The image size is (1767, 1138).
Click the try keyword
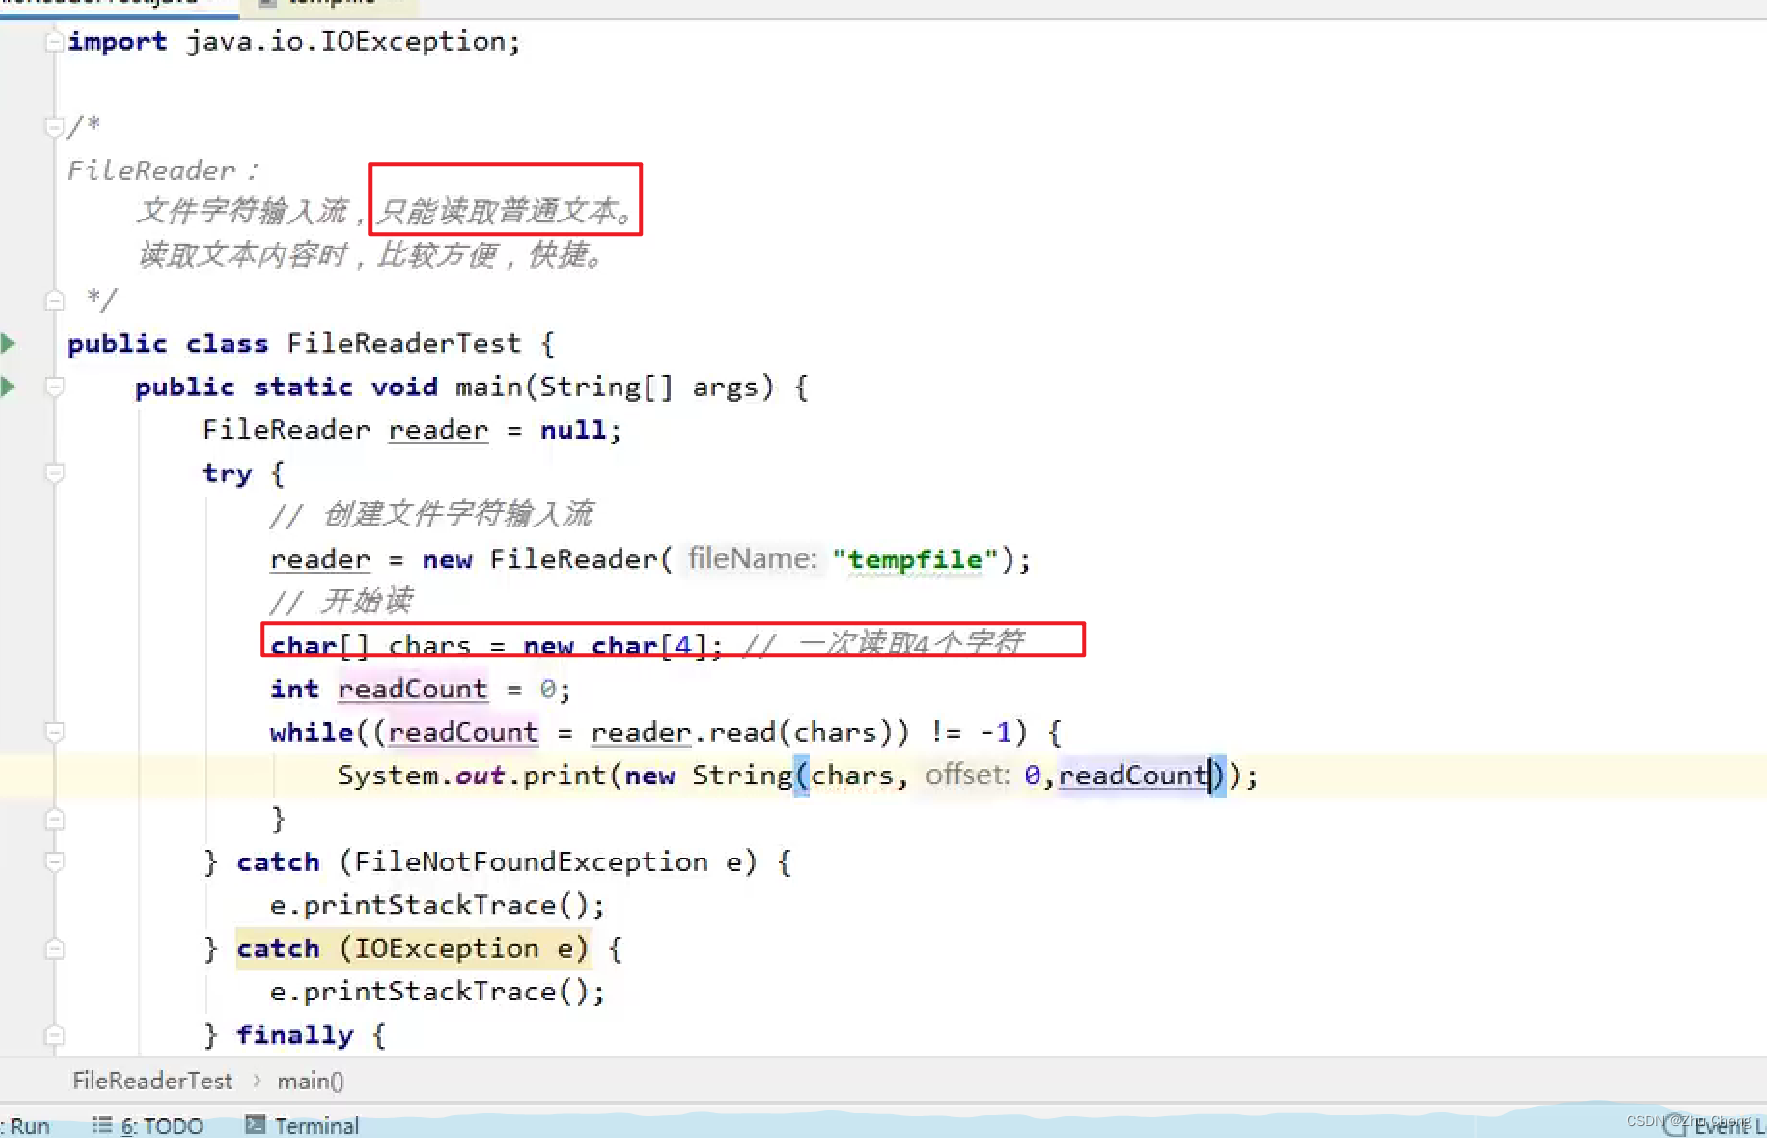228,473
